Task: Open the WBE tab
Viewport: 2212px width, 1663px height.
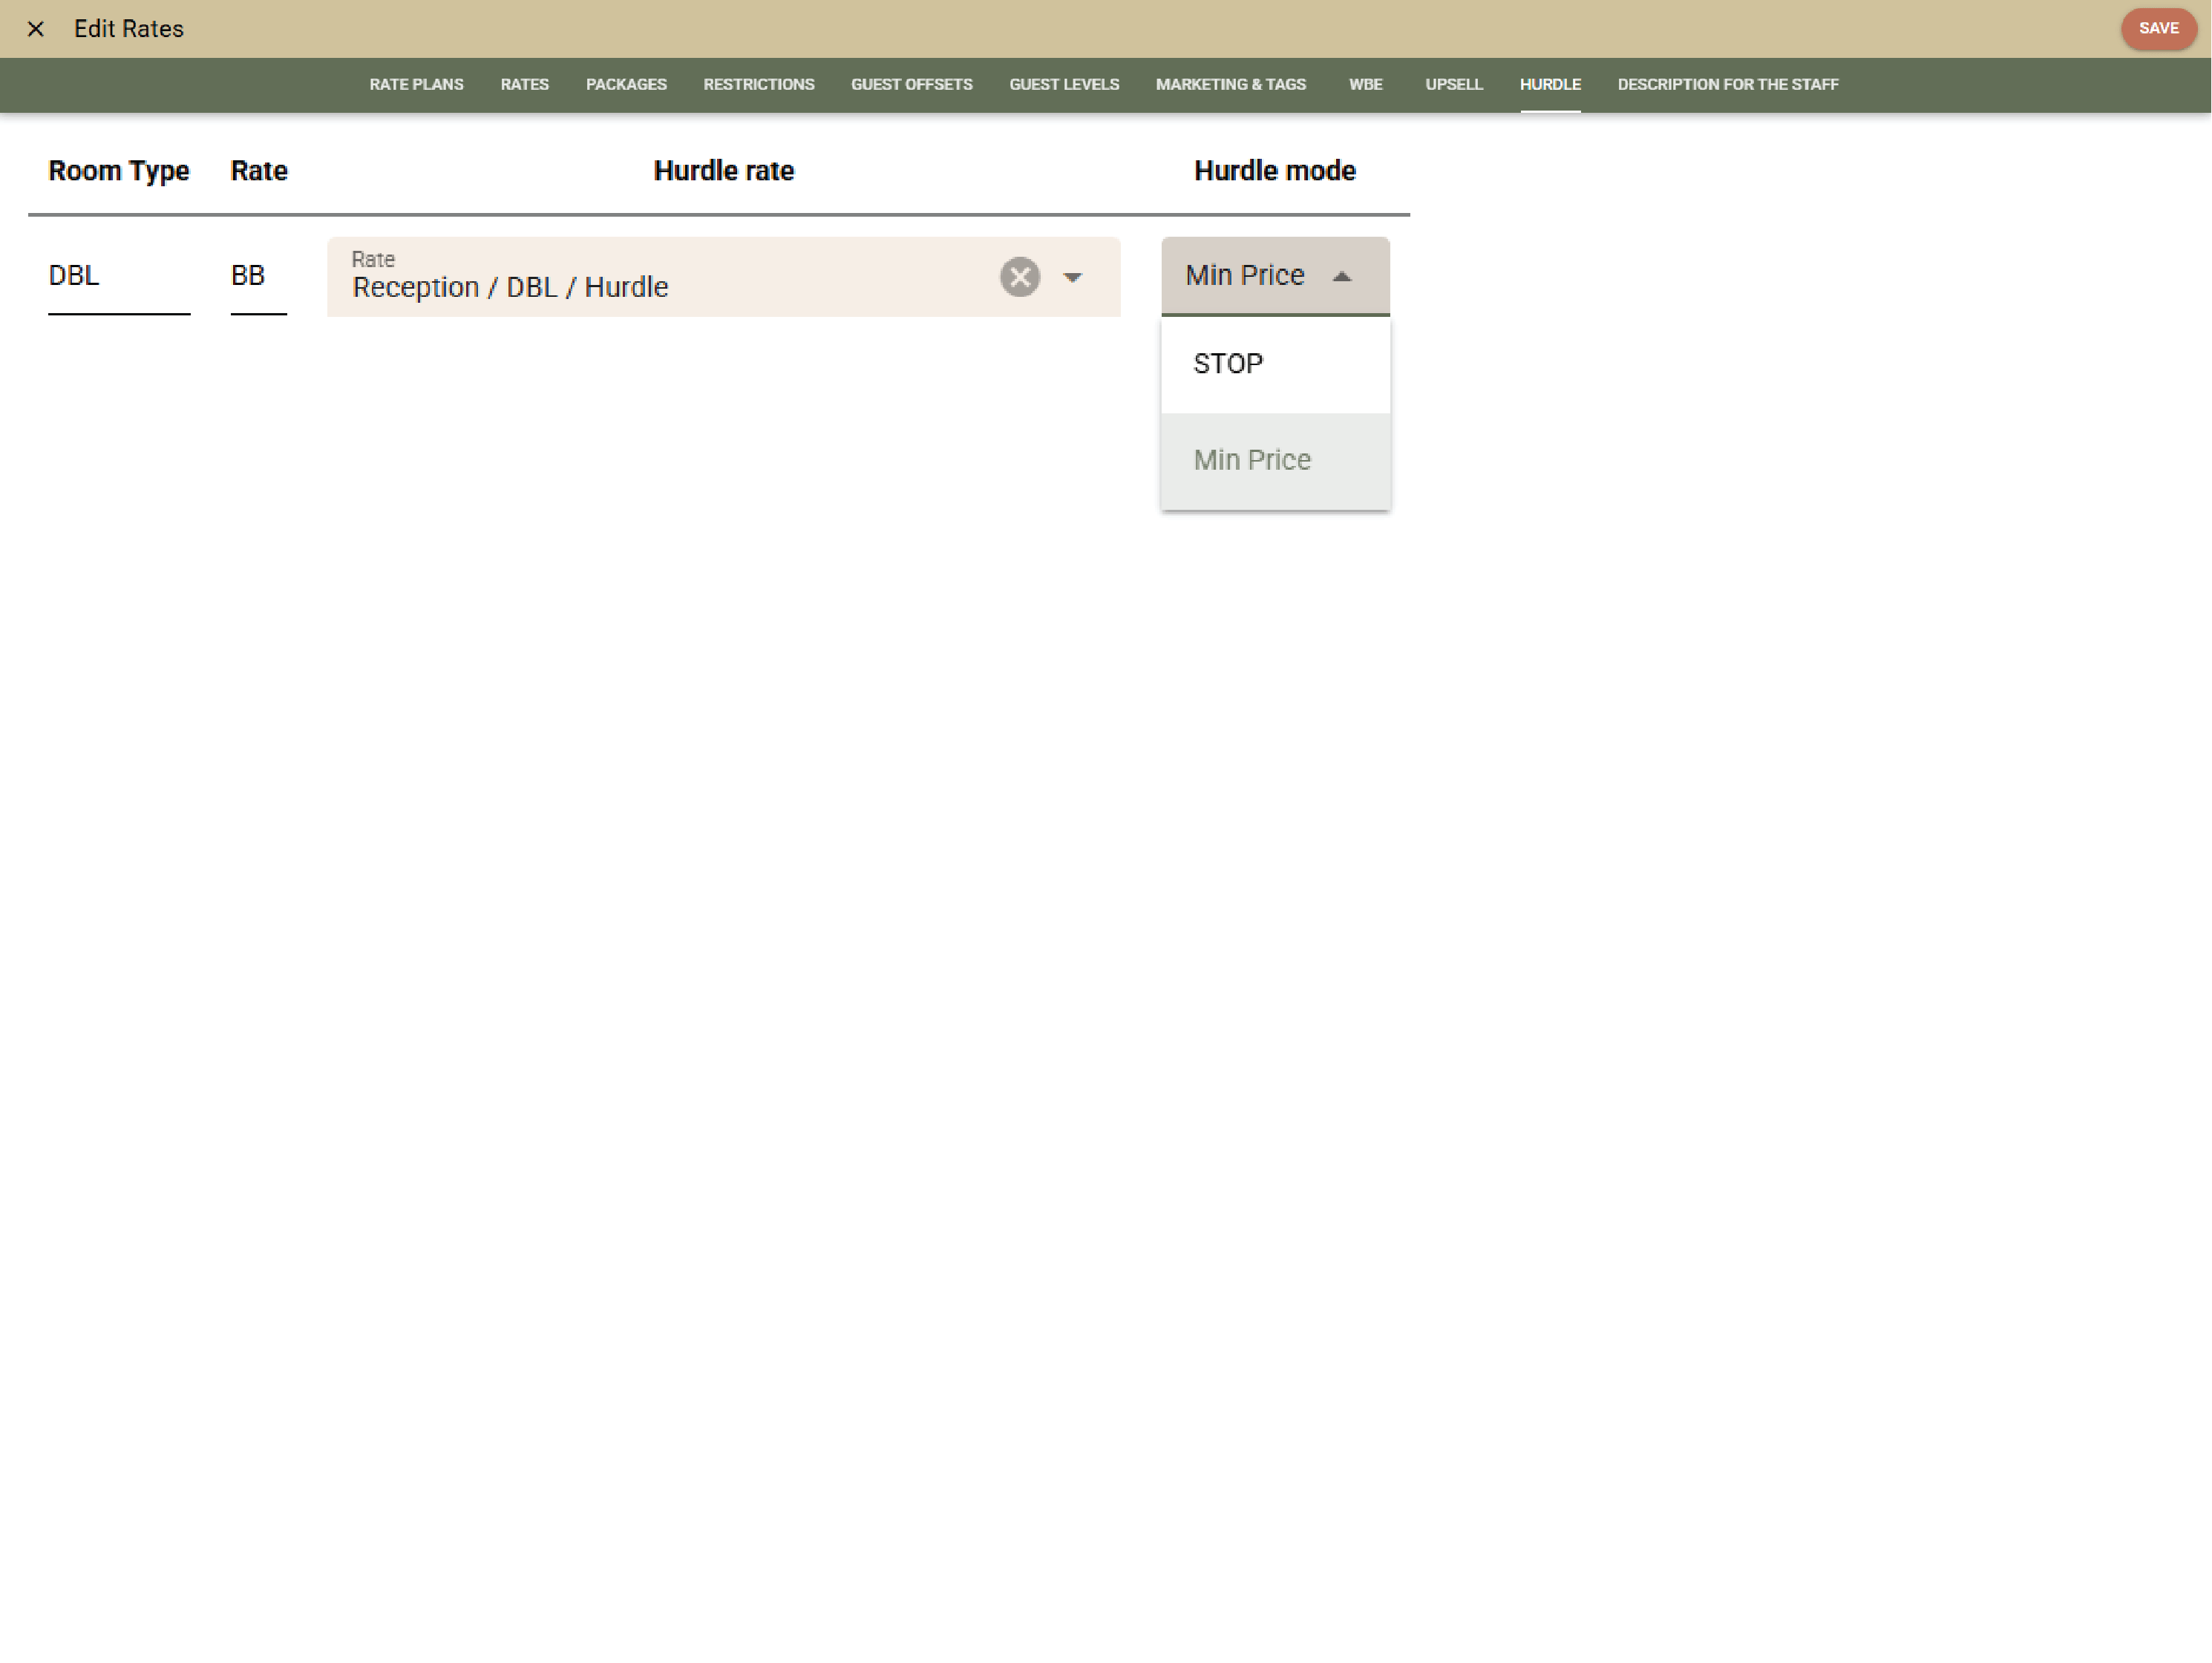Action: pos(1365,85)
